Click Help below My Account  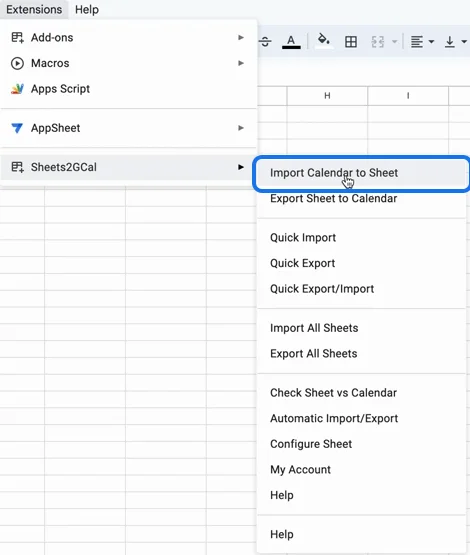pyautogui.click(x=361, y=495)
